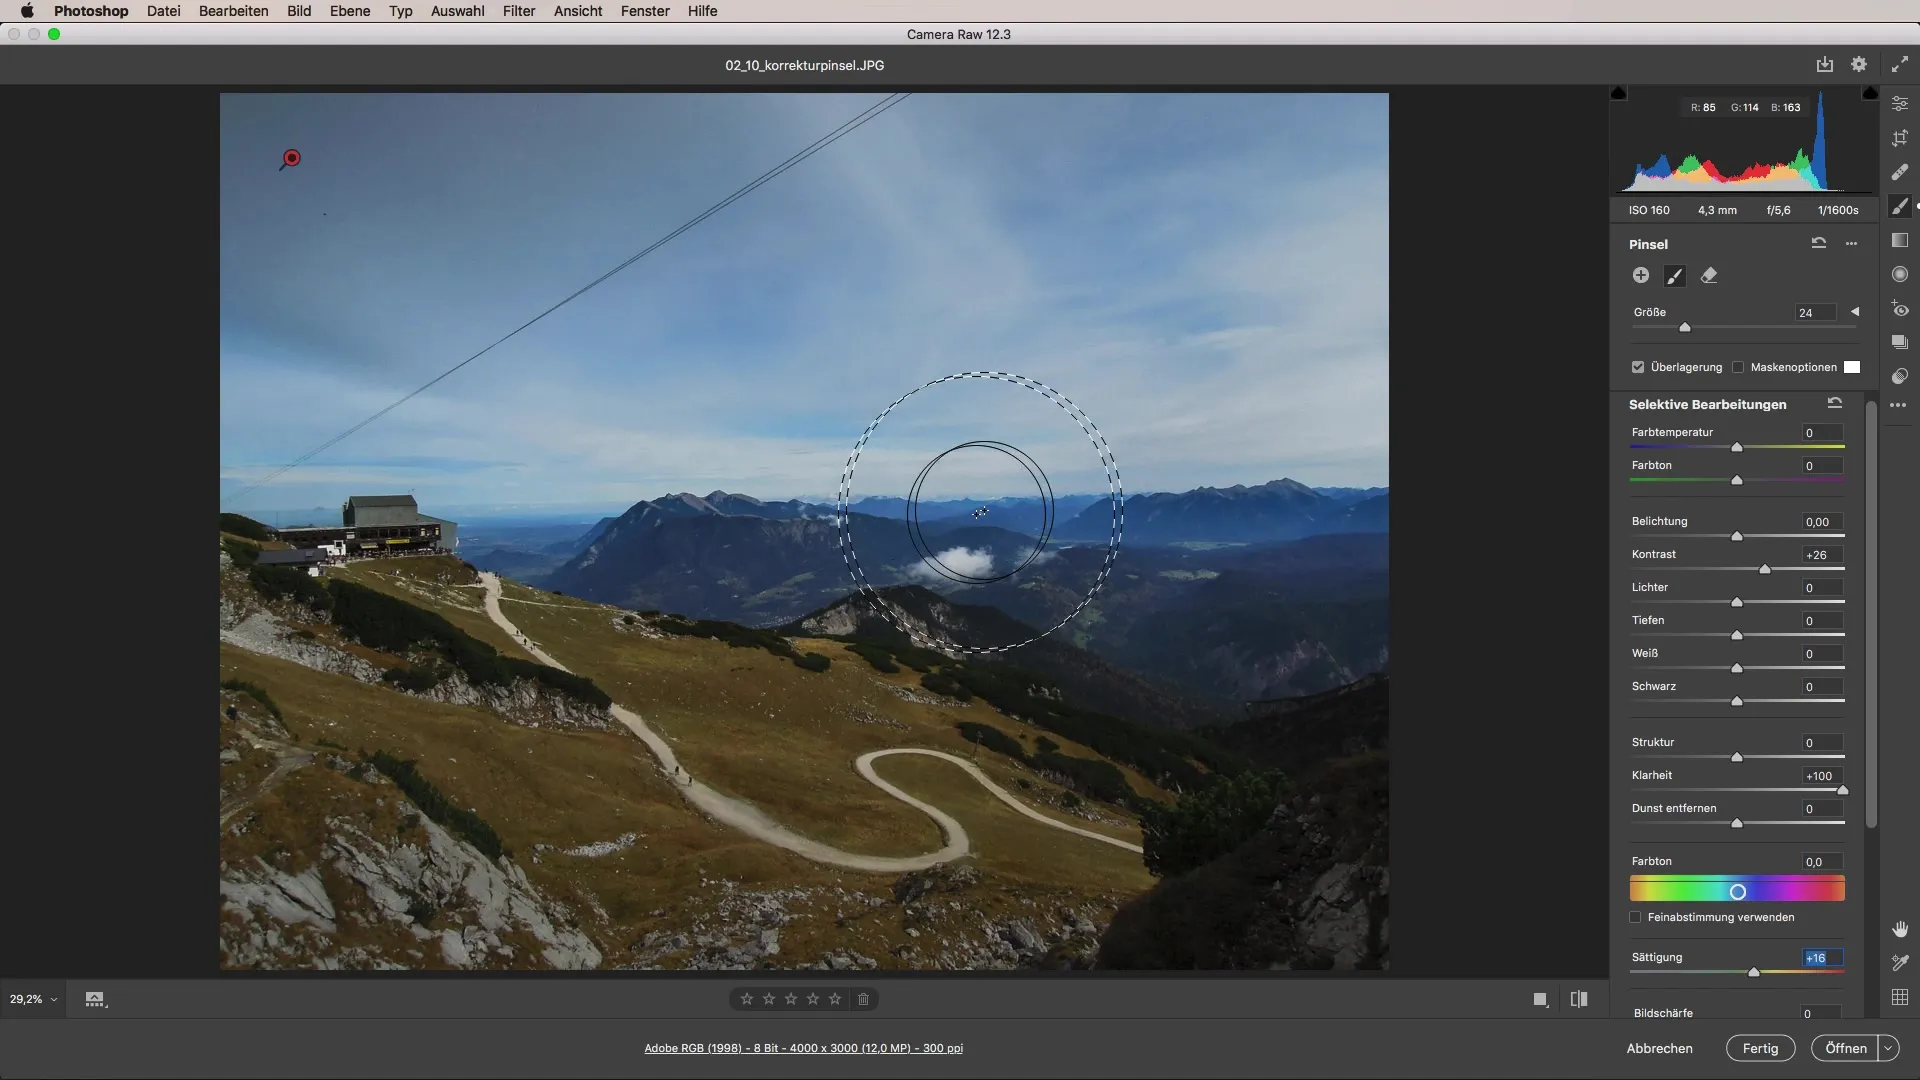Select the Spot removal healing tool

1900,172
